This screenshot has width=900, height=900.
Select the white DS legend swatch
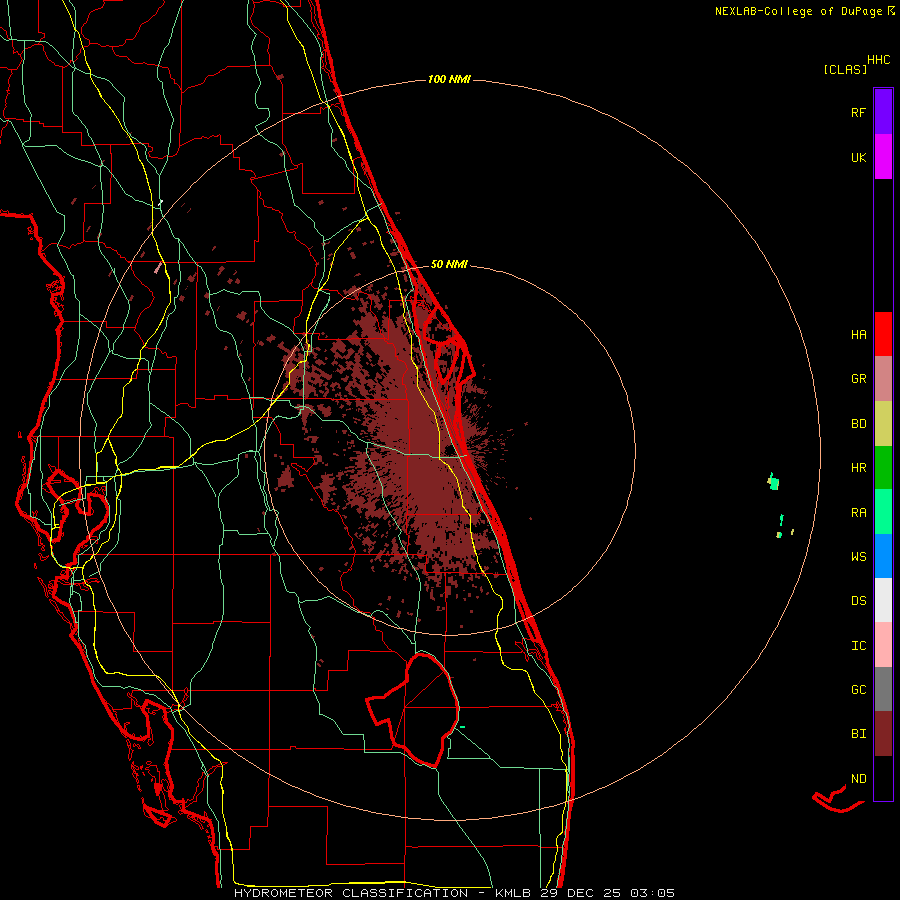click(883, 600)
